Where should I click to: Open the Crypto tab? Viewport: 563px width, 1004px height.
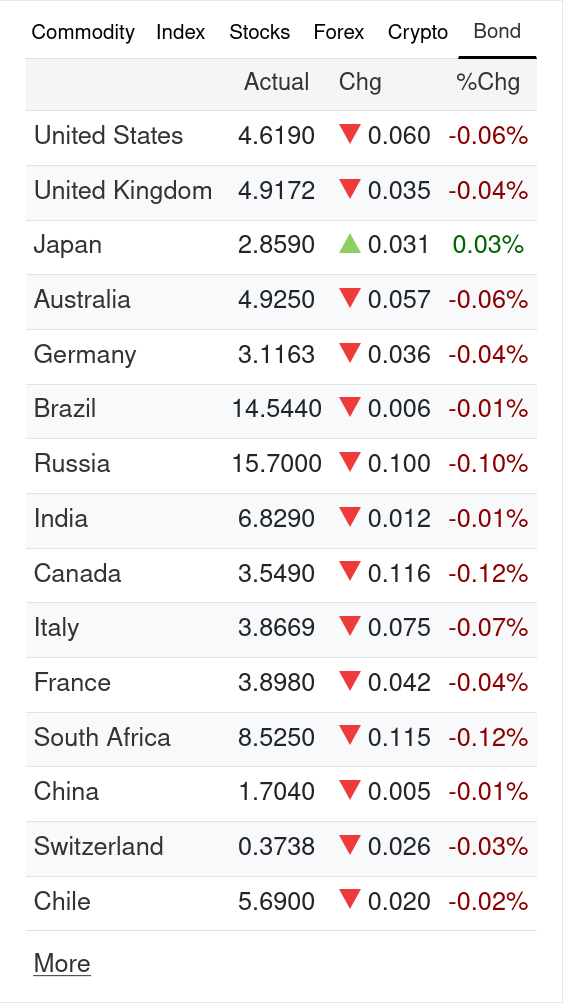[418, 32]
